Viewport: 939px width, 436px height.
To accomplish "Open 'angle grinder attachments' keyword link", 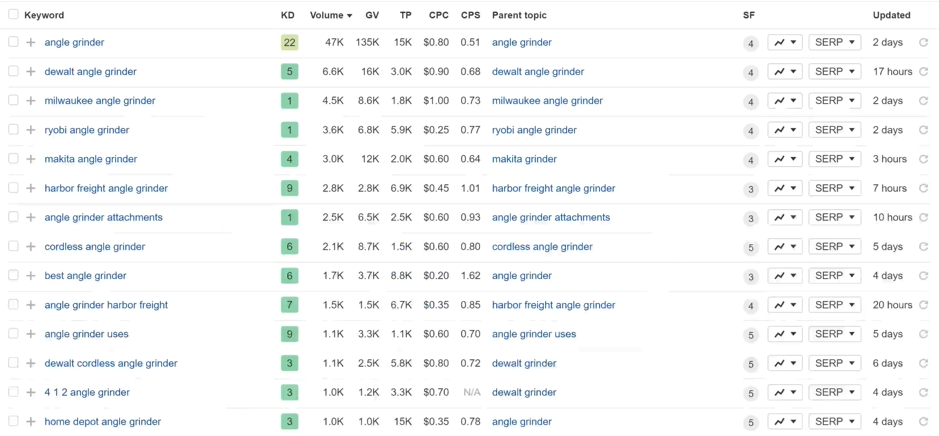I will click(x=104, y=217).
